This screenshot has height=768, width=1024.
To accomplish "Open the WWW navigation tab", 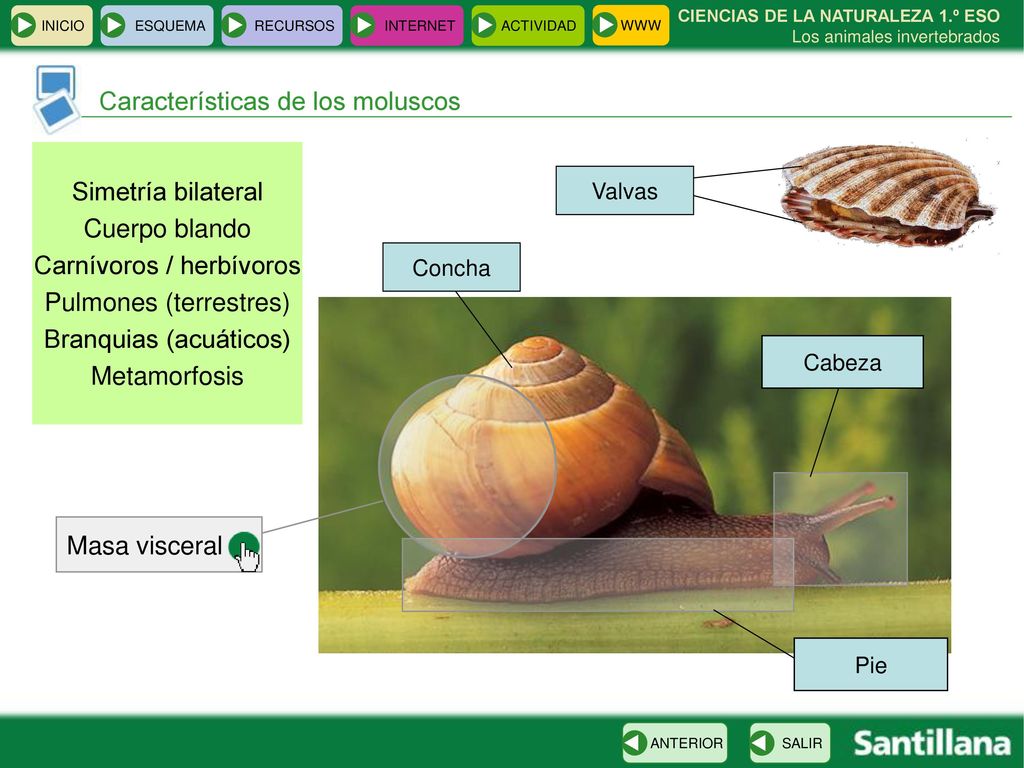I will pyautogui.click(x=630, y=25).
